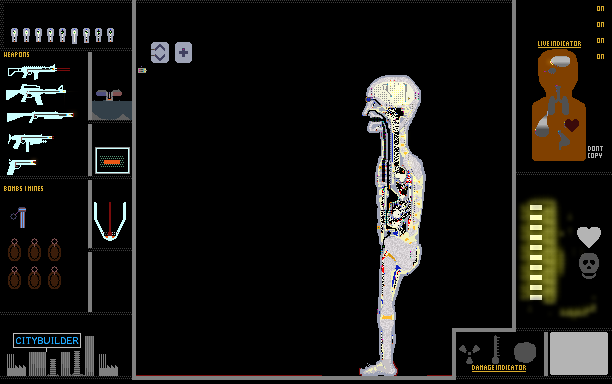Toggle the first 'on' switch
The image size is (612, 384).
pos(600,9)
